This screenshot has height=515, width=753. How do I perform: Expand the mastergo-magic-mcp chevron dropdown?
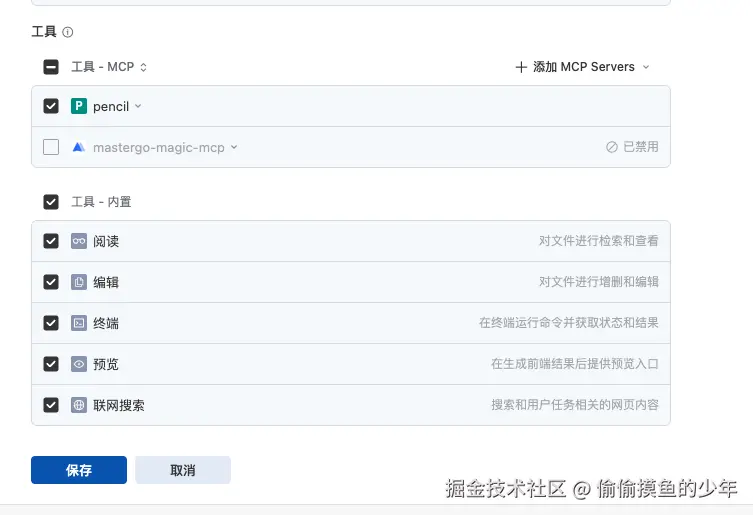click(x=234, y=147)
